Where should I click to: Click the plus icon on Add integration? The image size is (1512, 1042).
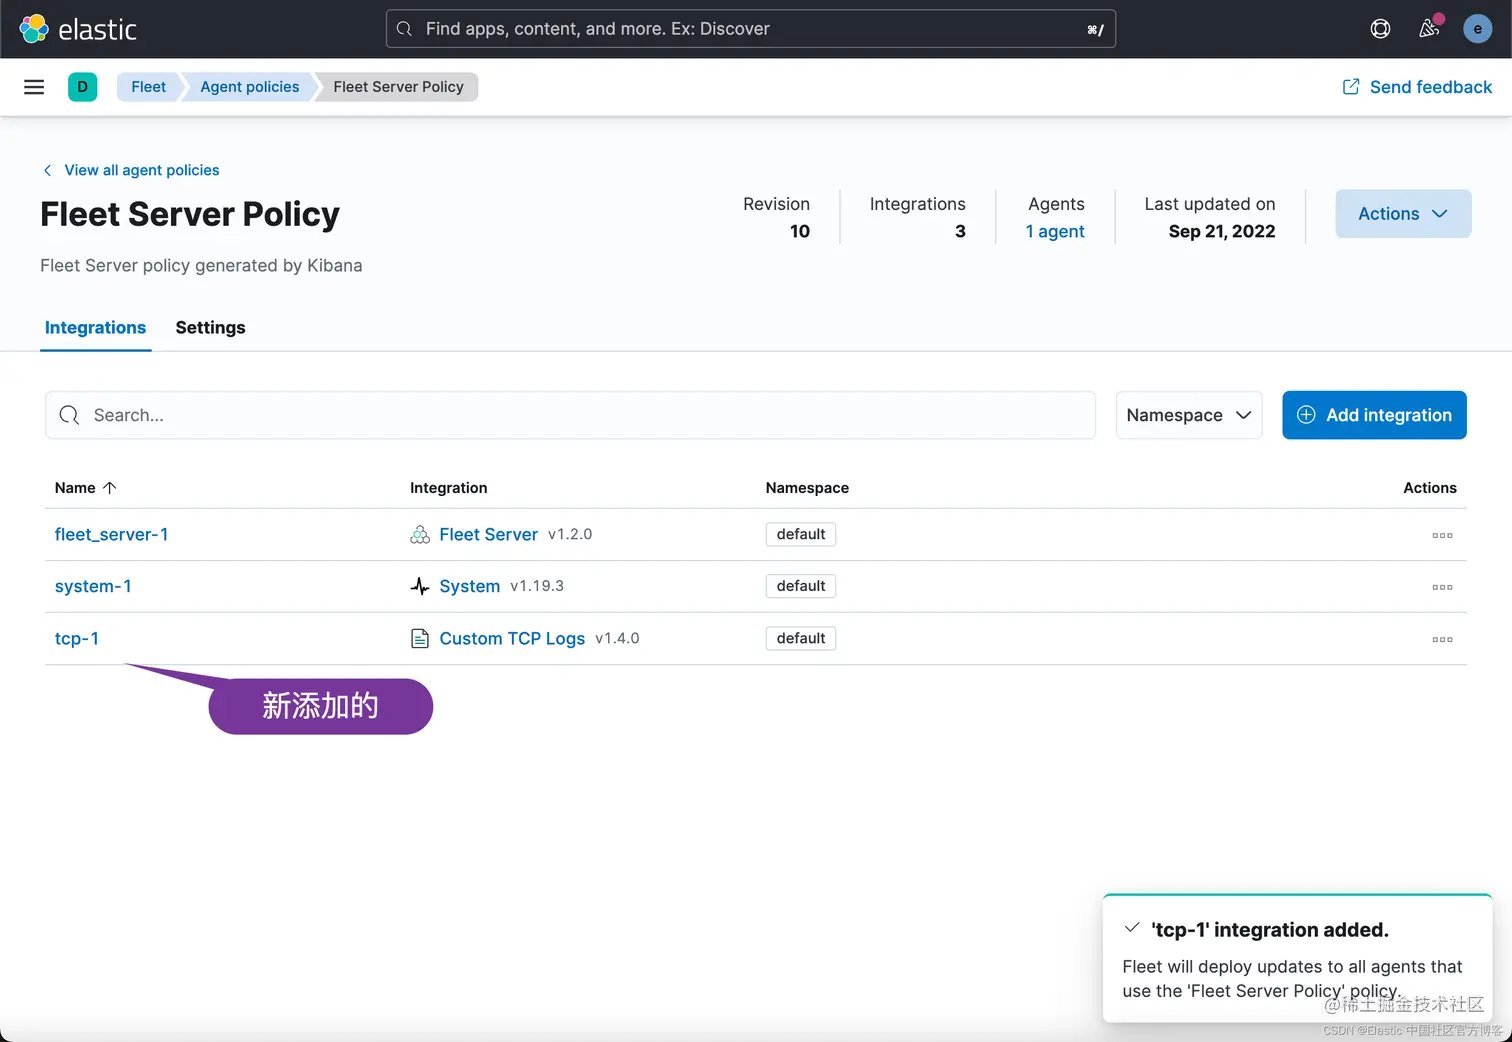(x=1306, y=415)
